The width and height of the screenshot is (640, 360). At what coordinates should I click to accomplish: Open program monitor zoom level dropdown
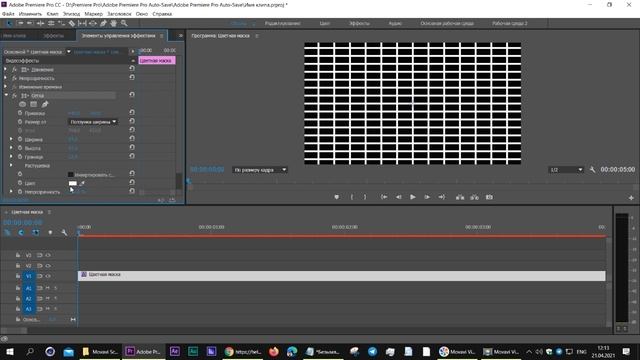pos(260,169)
